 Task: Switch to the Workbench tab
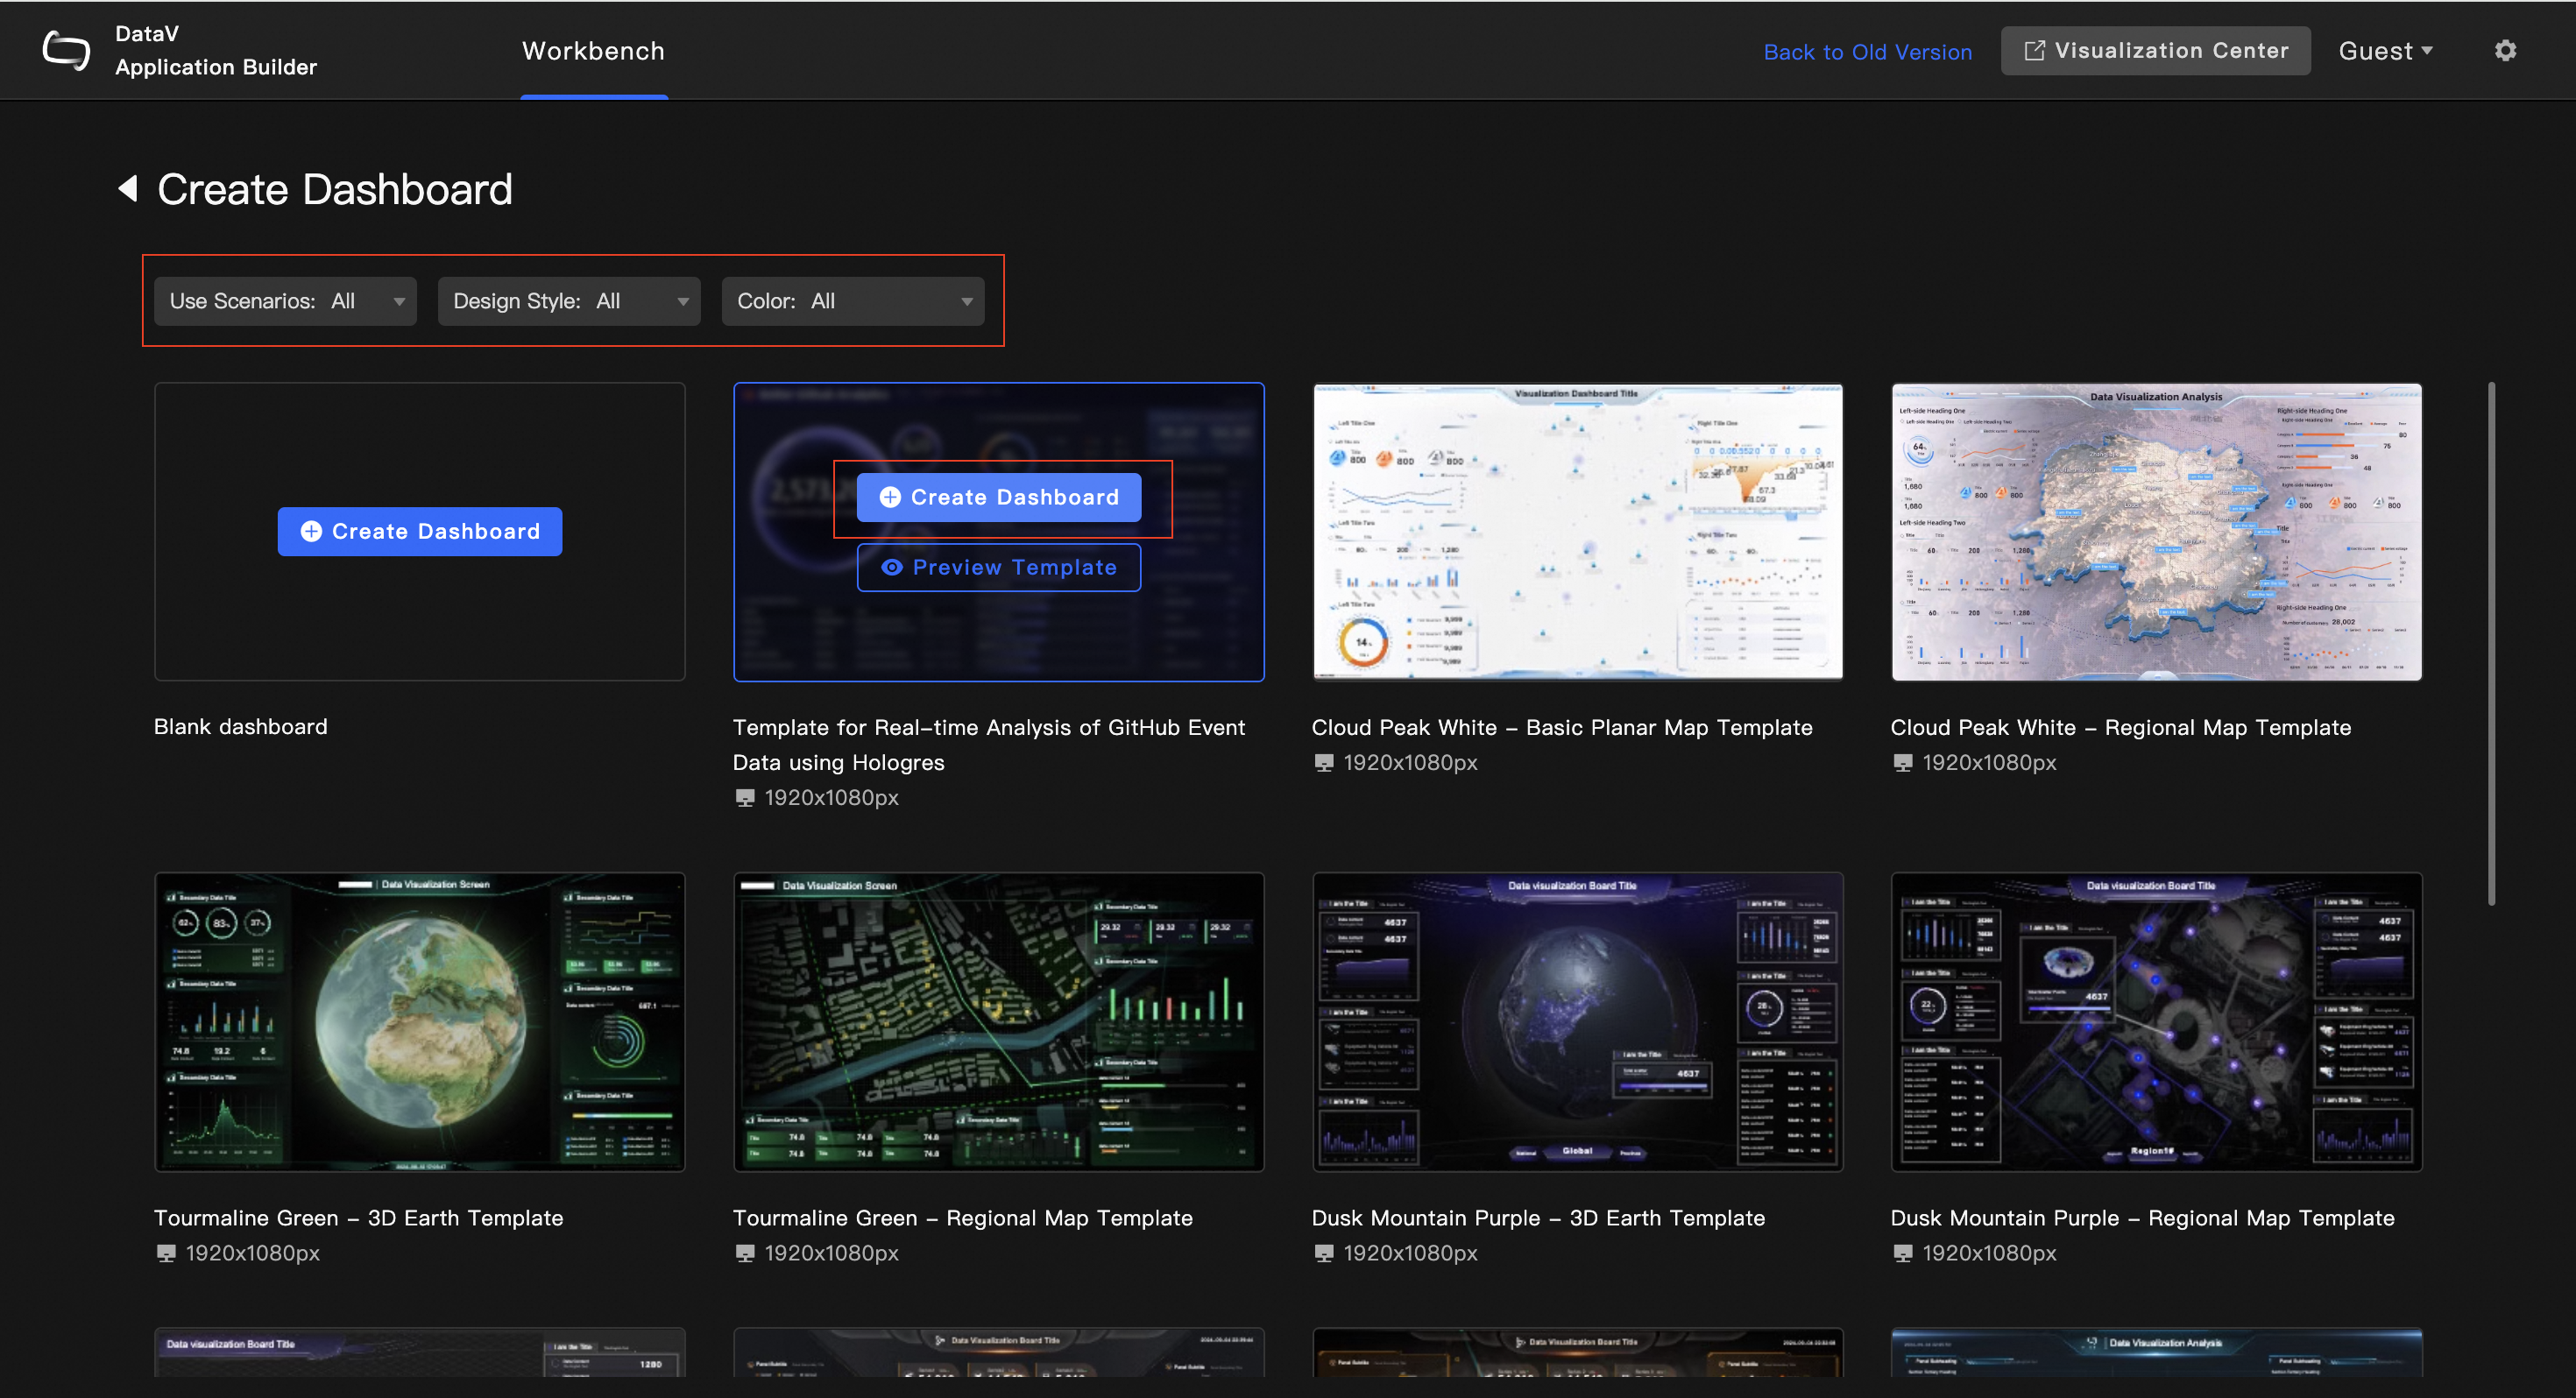click(x=593, y=51)
